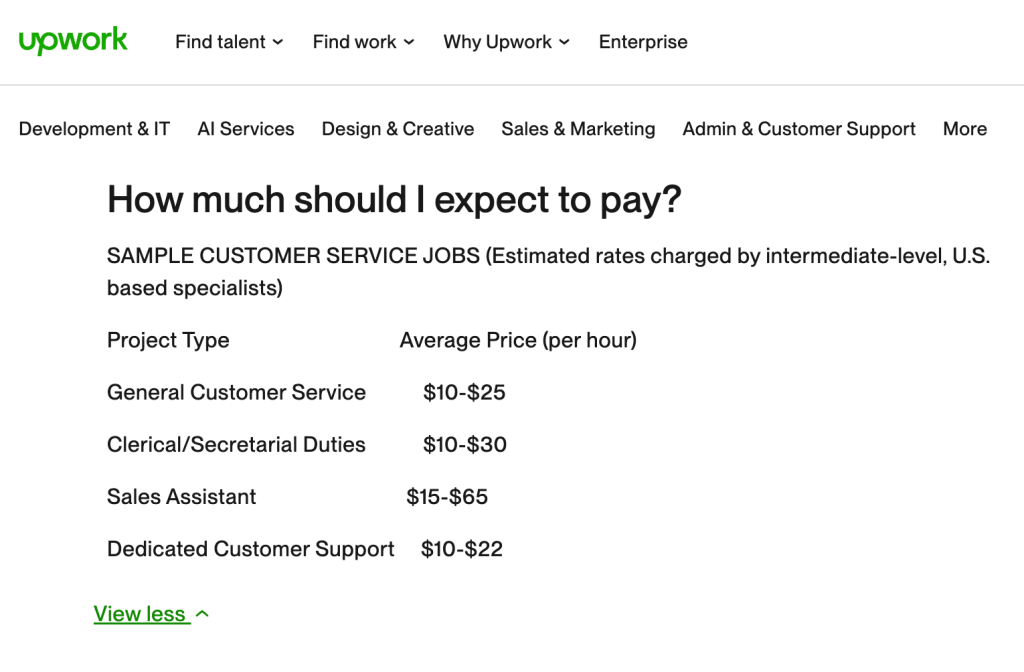Select the AI Services category
Viewport: 1024px width, 672px height.
pyautogui.click(x=246, y=129)
